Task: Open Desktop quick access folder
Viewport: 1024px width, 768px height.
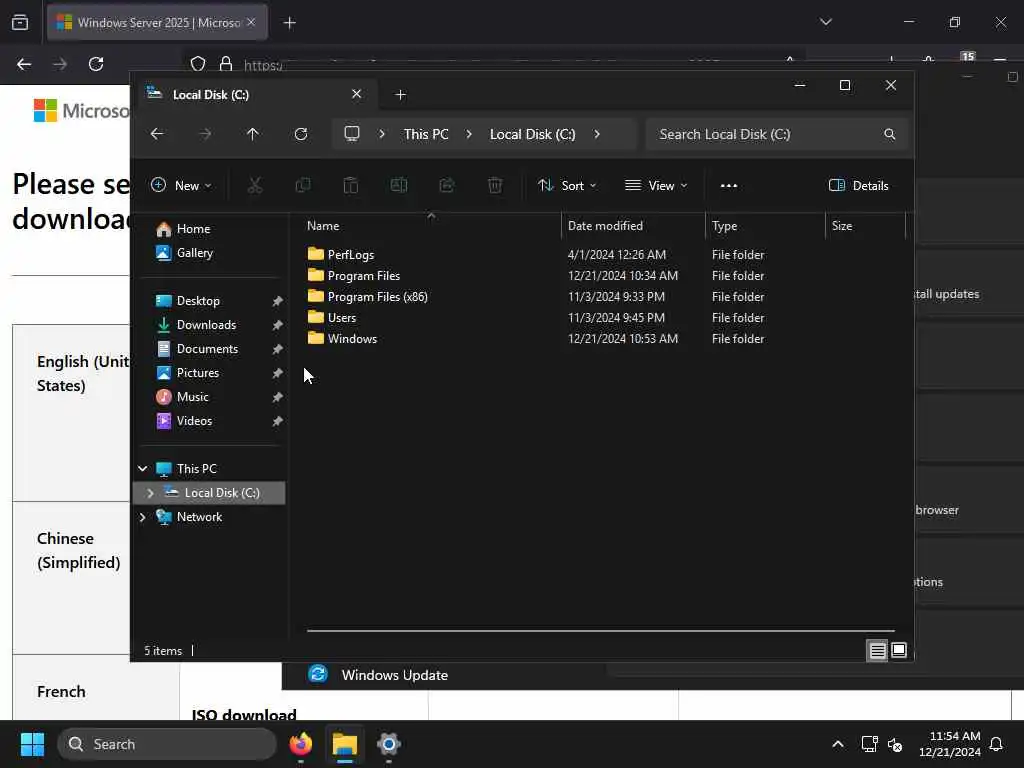Action: [x=198, y=300]
